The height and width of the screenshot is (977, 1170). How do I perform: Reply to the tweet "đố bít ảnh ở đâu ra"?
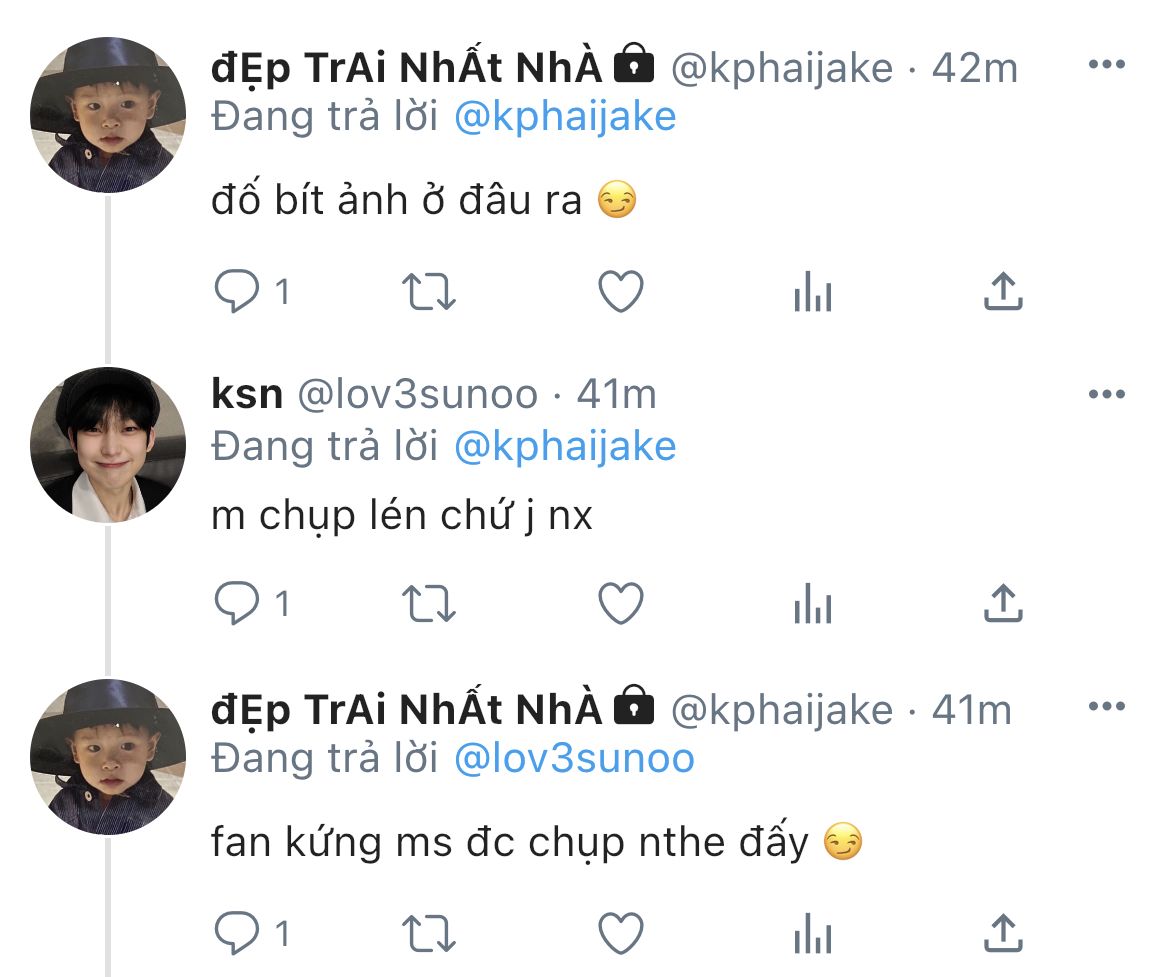(x=237, y=290)
